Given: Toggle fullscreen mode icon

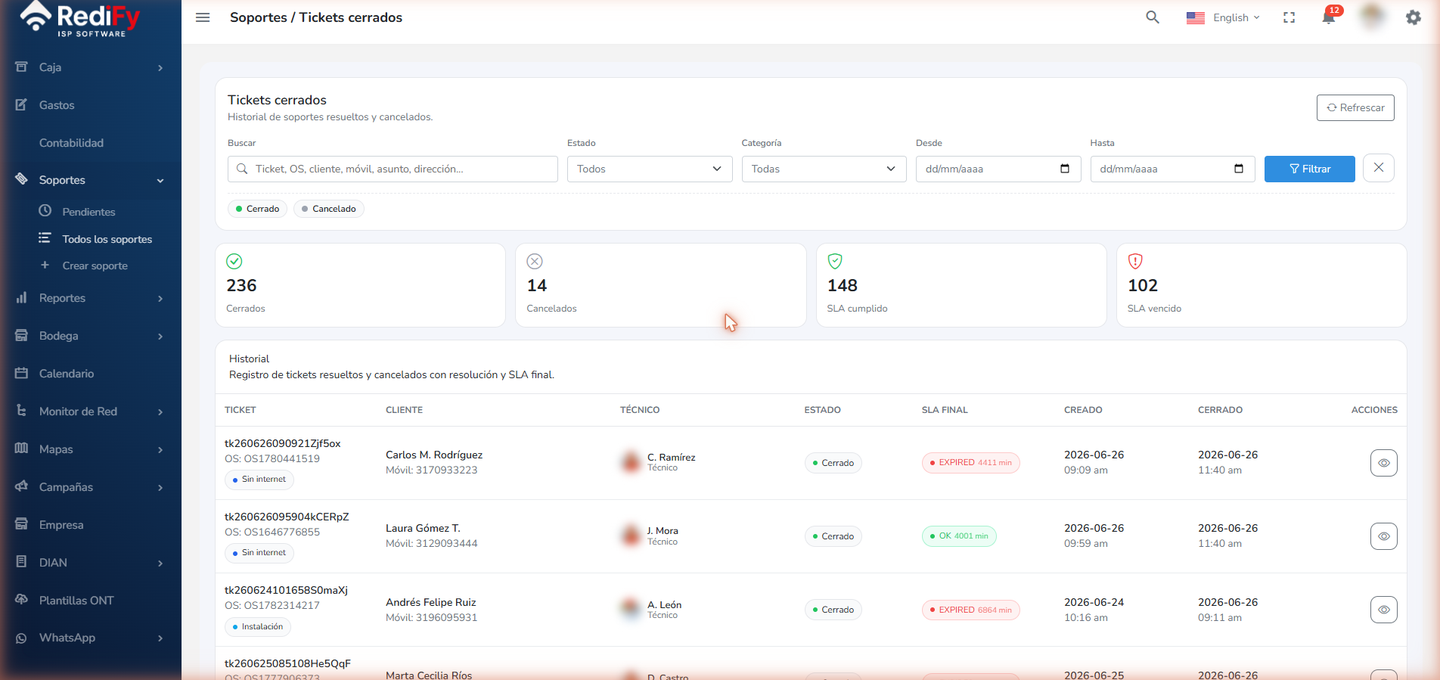Looking at the screenshot, I should (1289, 17).
